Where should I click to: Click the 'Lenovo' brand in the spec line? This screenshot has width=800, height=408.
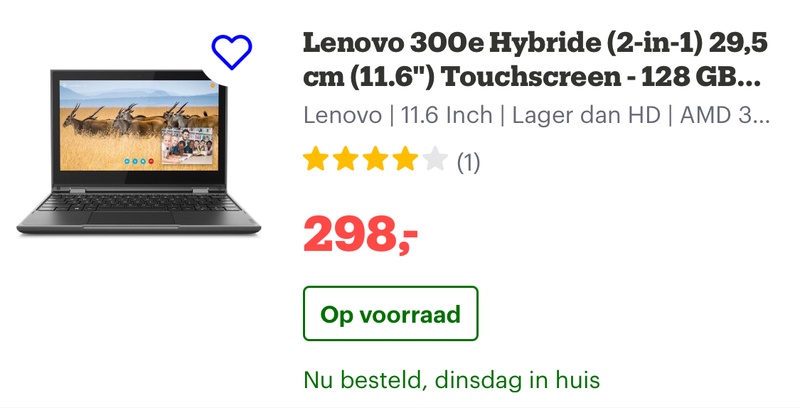[342, 115]
